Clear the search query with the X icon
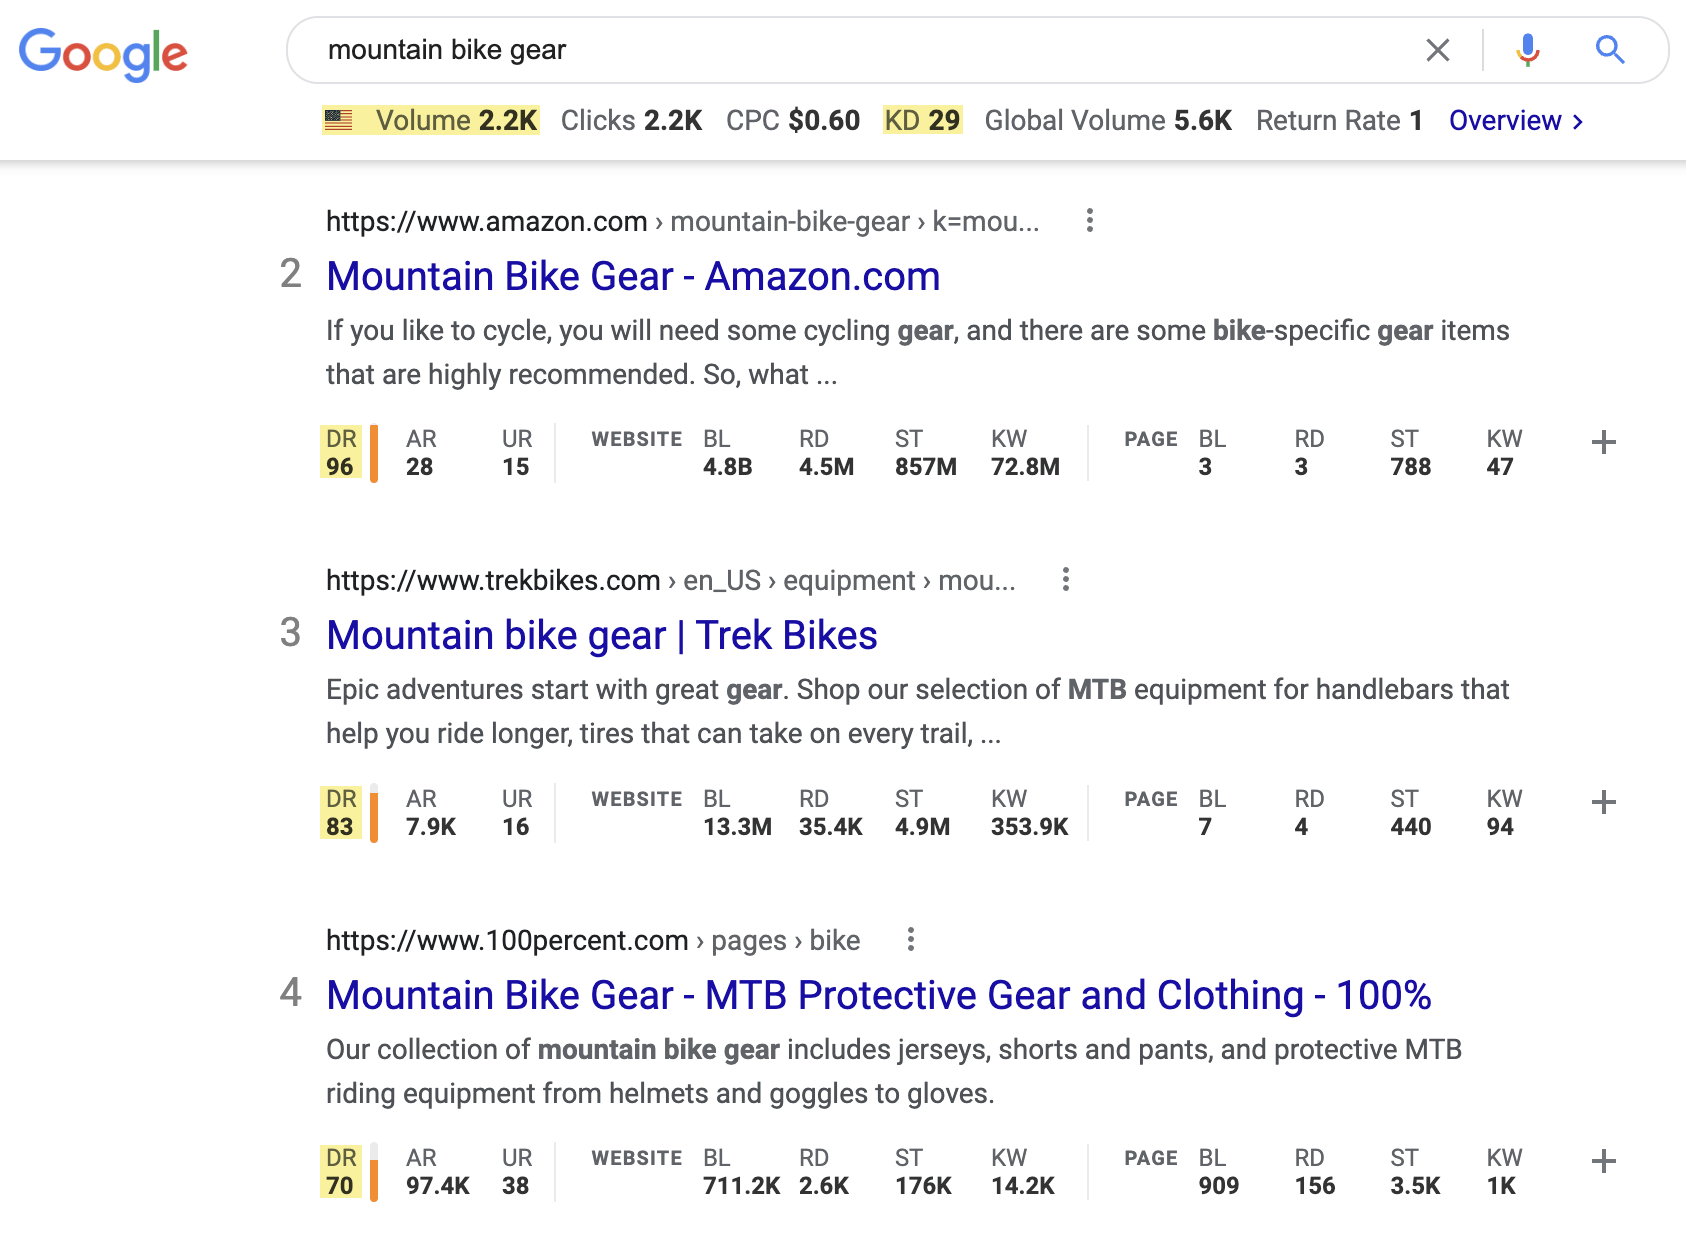This screenshot has height=1236, width=1686. point(1438,49)
